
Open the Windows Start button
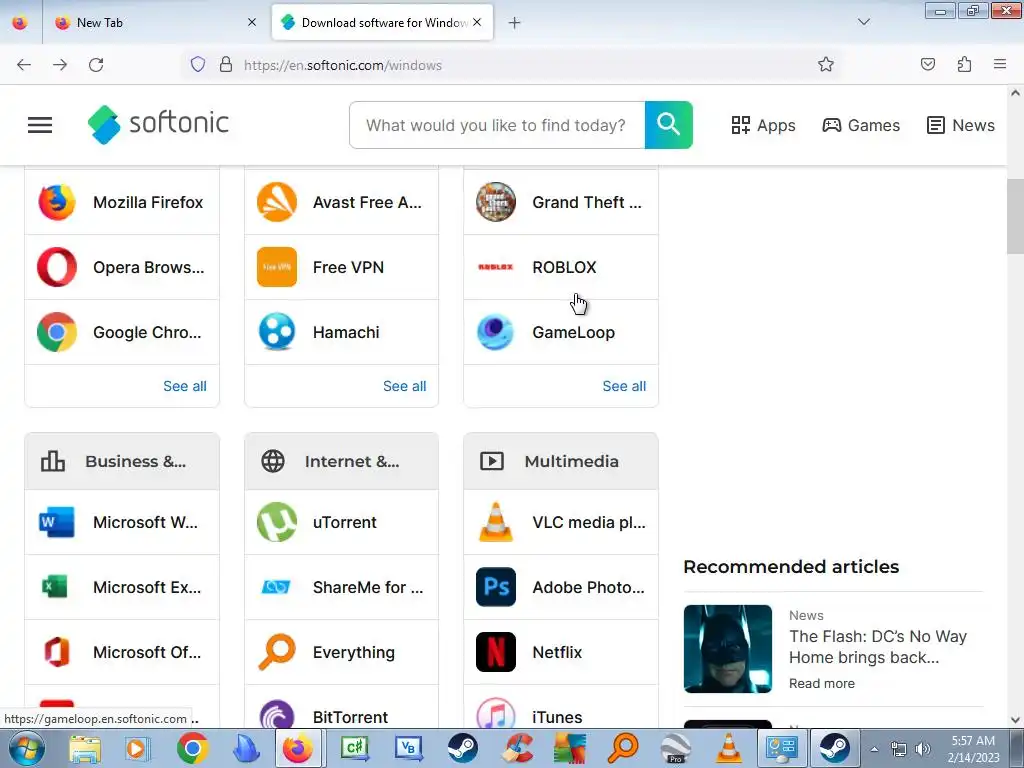pos(26,748)
